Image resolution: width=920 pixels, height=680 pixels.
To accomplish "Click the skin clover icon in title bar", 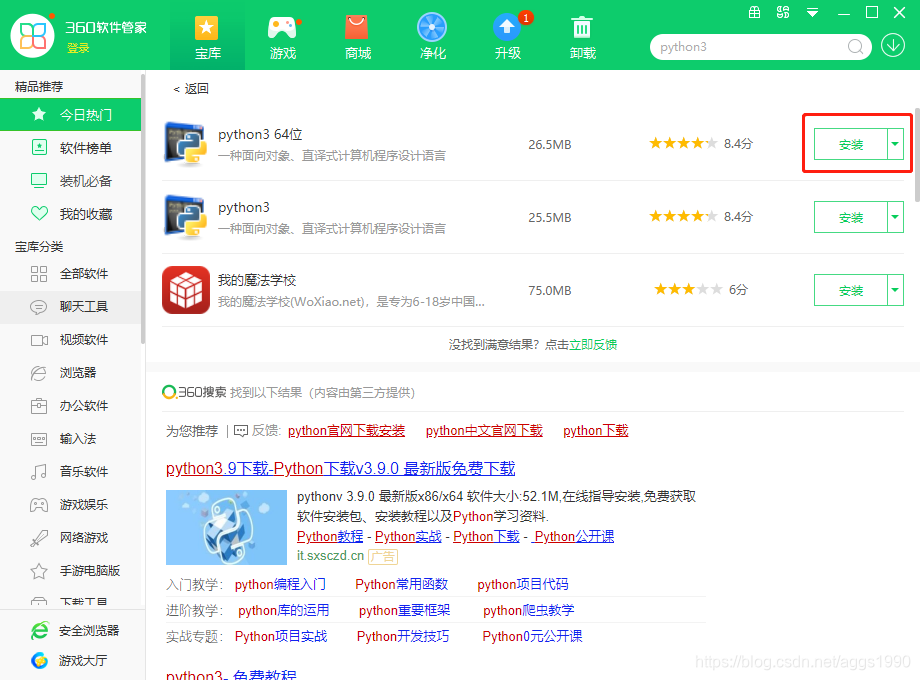I will pyautogui.click(x=783, y=12).
